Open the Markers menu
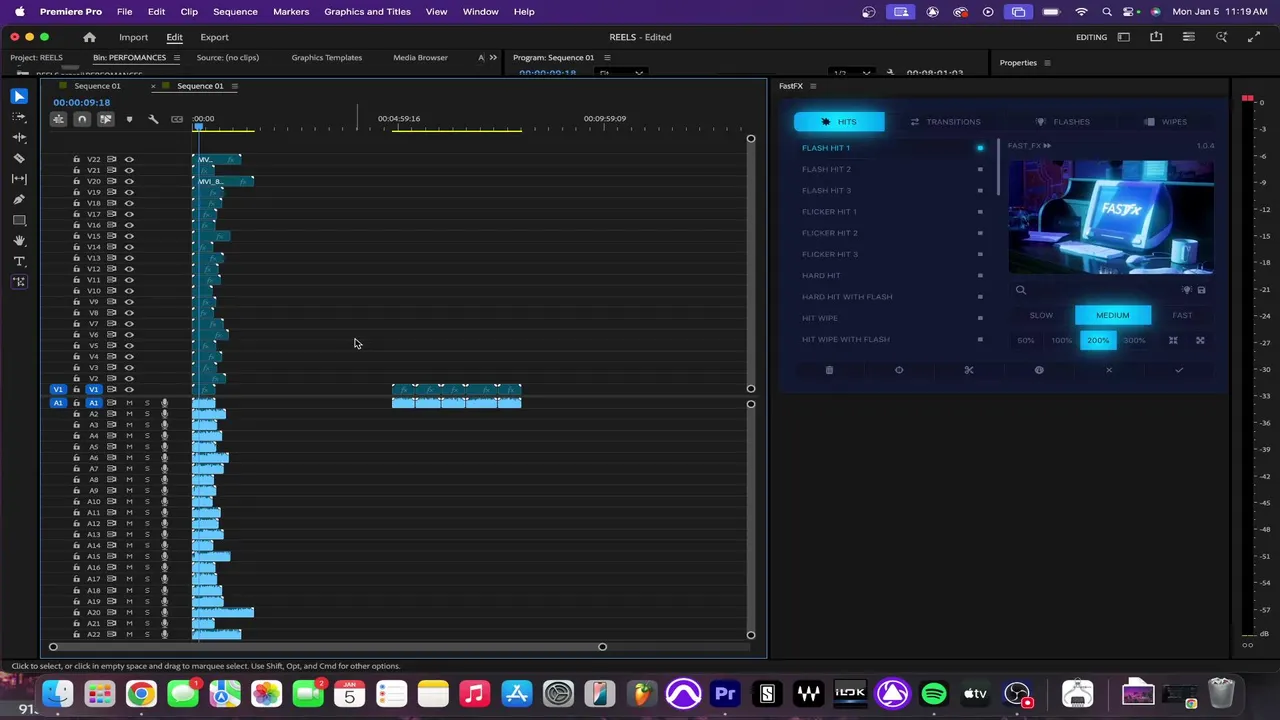The image size is (1280, 720). coord(291,11)
